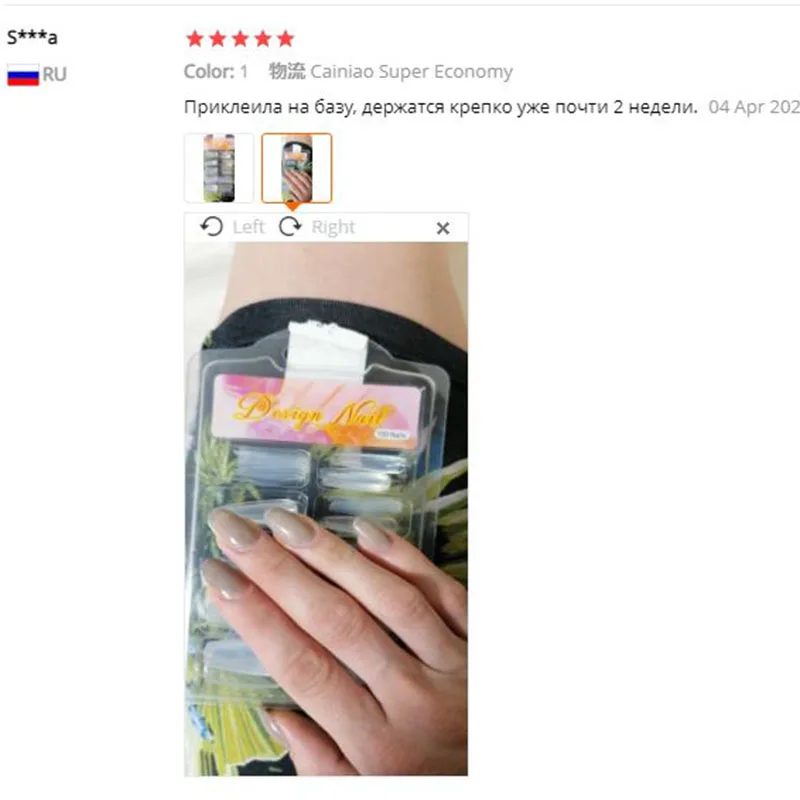Click the 04 Apr review date
The height and width of the screenshot is (800, 800).
(754, 107)
